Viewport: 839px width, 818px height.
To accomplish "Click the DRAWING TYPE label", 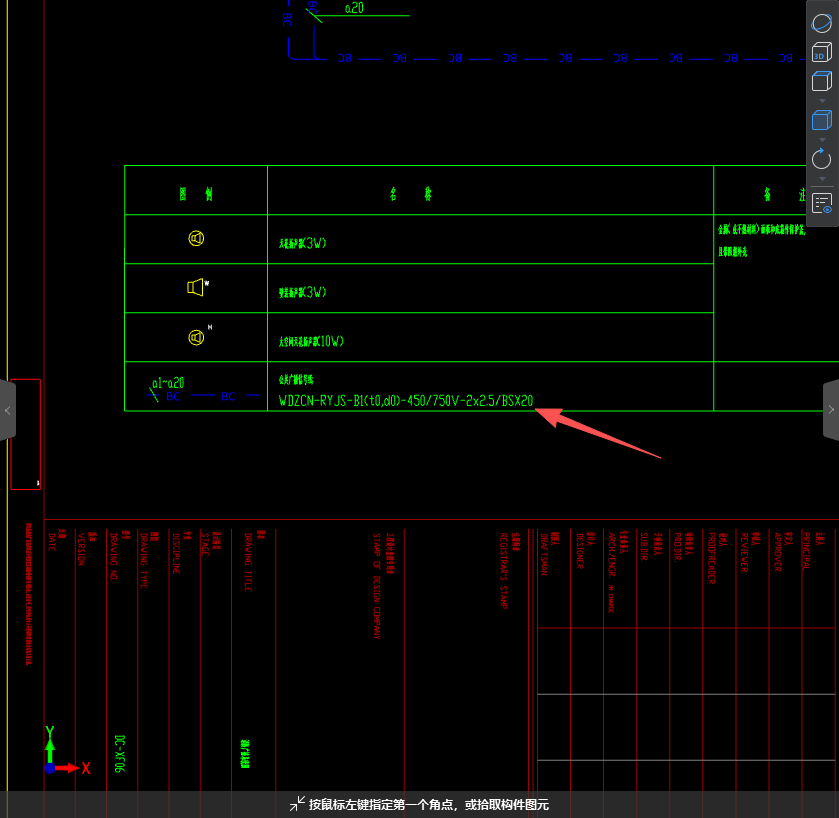I will (143, 560).
